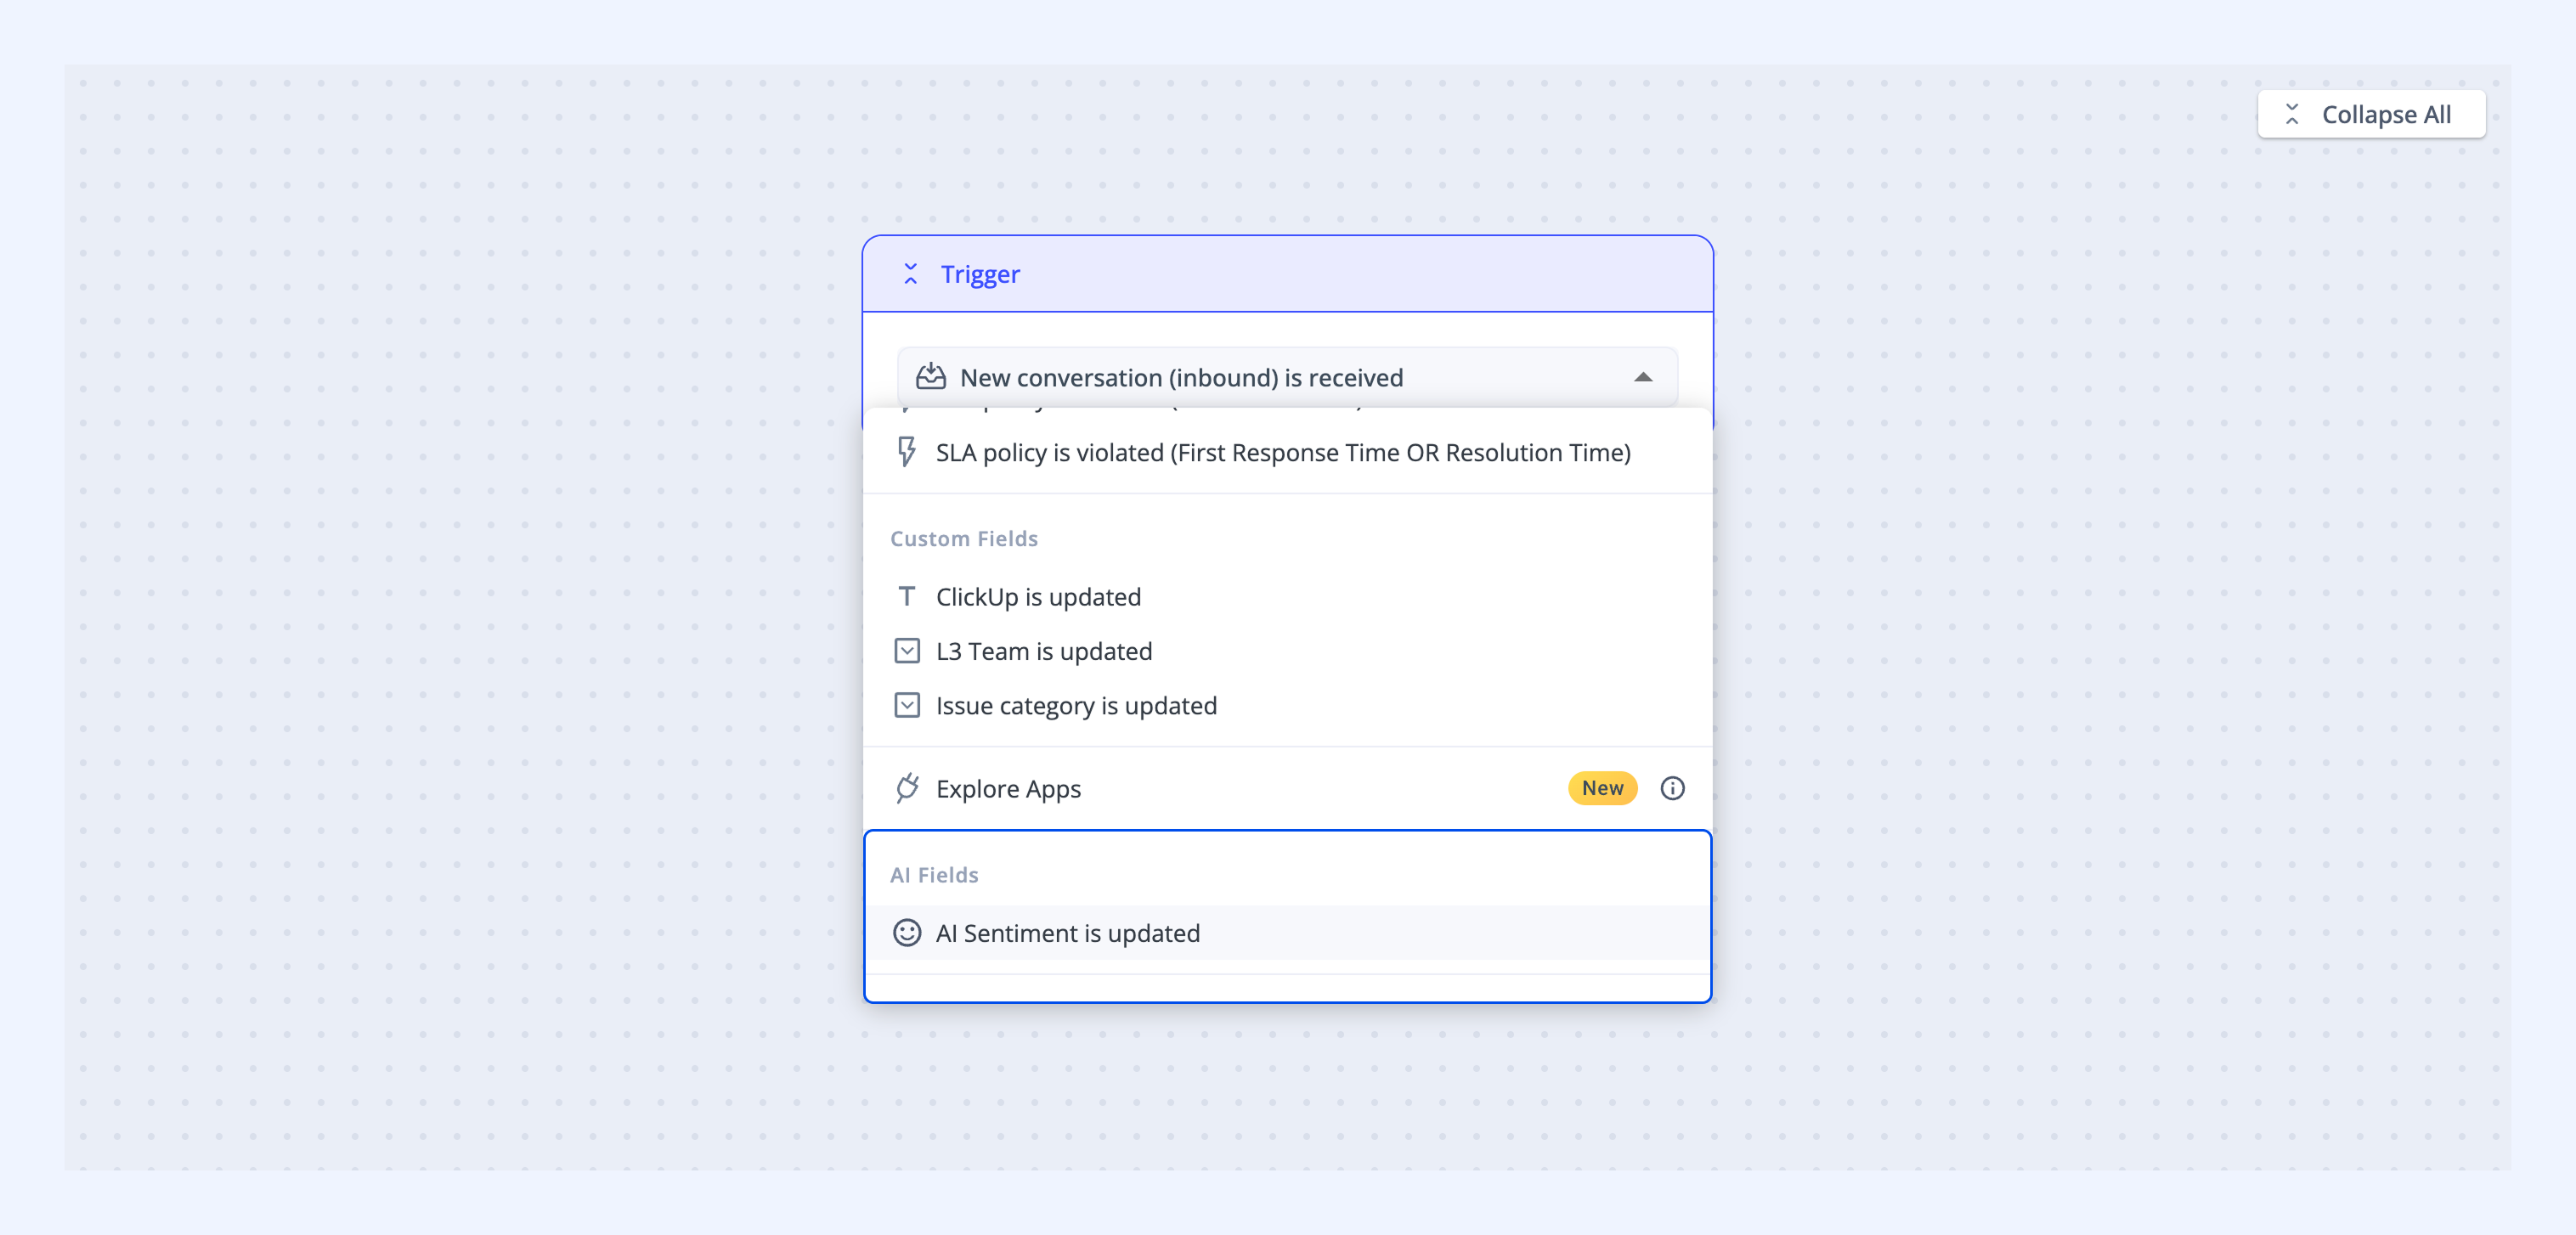Click the collapse arrows icon in Collapse All
This screenshot has width=2576, height=1235.
[2291, 114]
